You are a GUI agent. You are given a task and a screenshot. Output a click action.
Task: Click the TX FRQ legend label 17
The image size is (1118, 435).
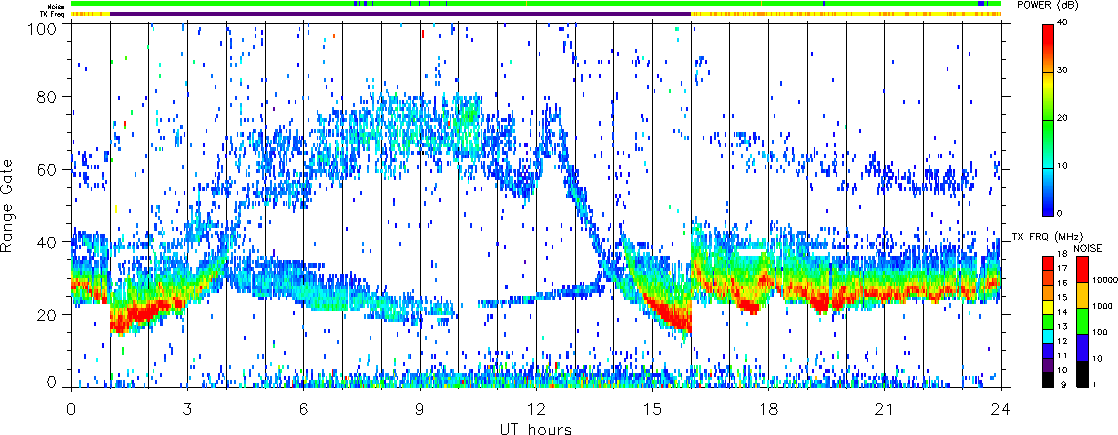(x=1062, y=269)
